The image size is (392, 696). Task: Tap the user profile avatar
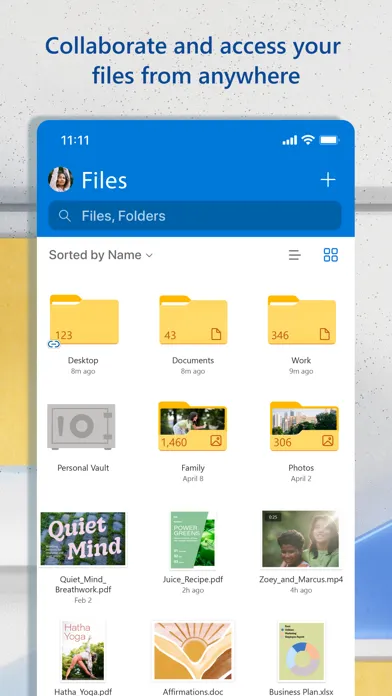point(60,179)
